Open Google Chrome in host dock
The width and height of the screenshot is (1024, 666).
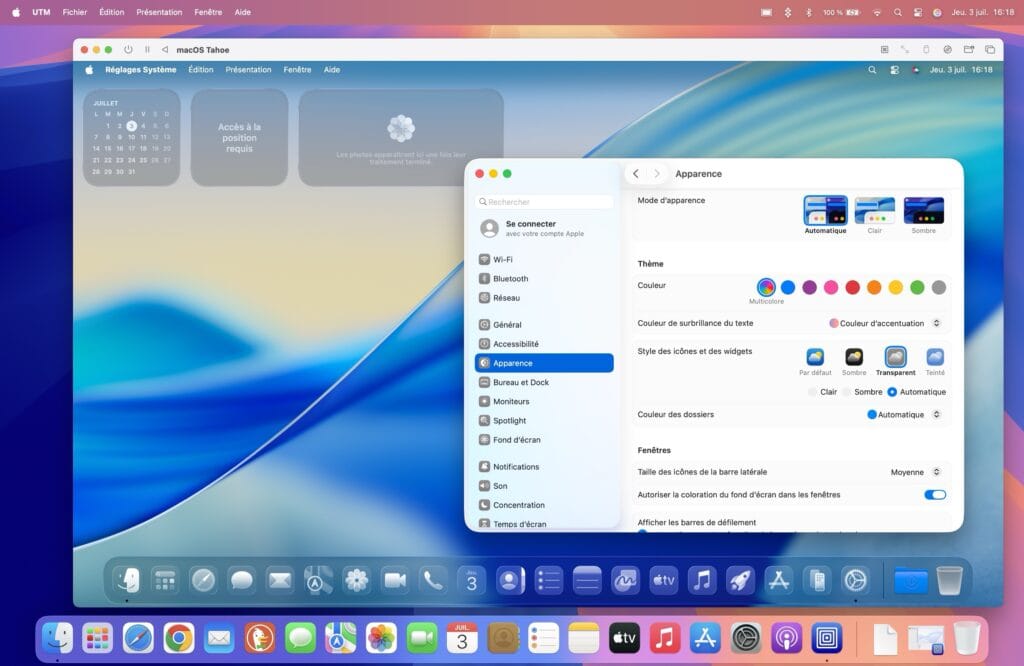pos(178,638)
